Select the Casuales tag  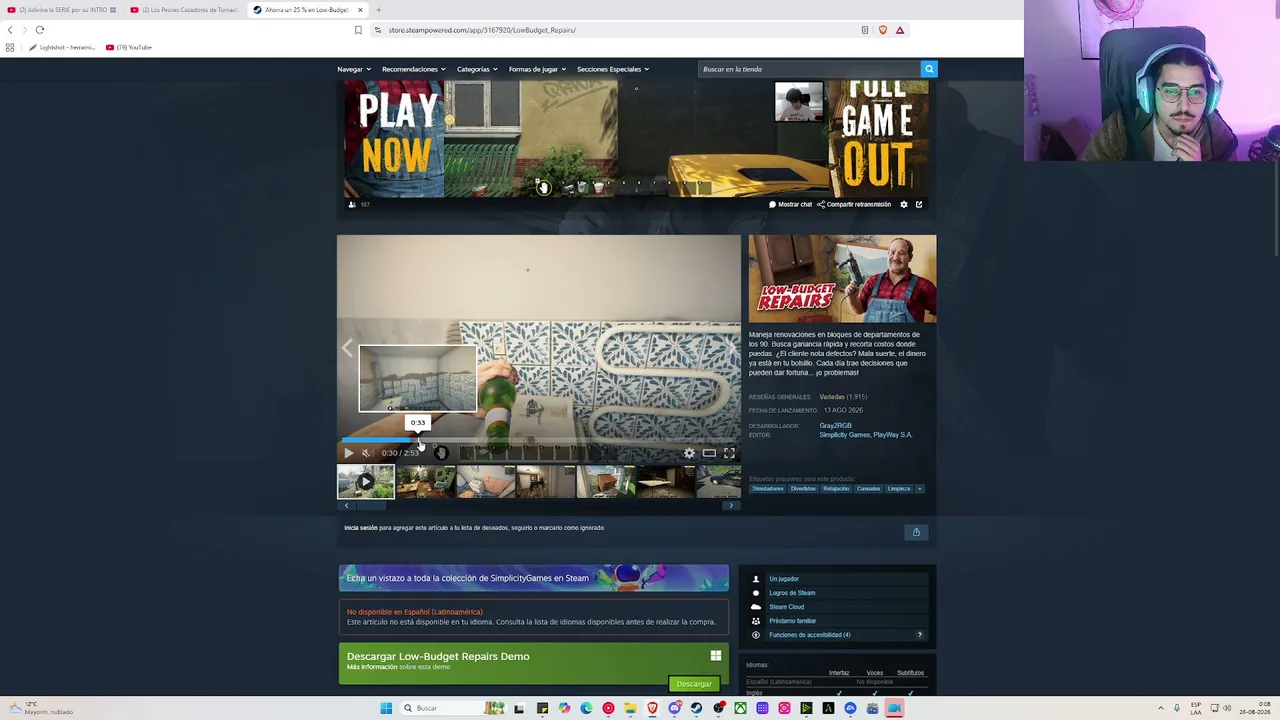pyautogui.click(x=868, y=489)
